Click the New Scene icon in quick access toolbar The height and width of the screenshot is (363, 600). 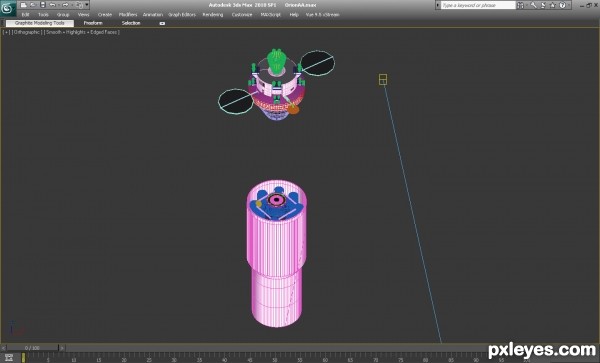[x=24, y=5]
